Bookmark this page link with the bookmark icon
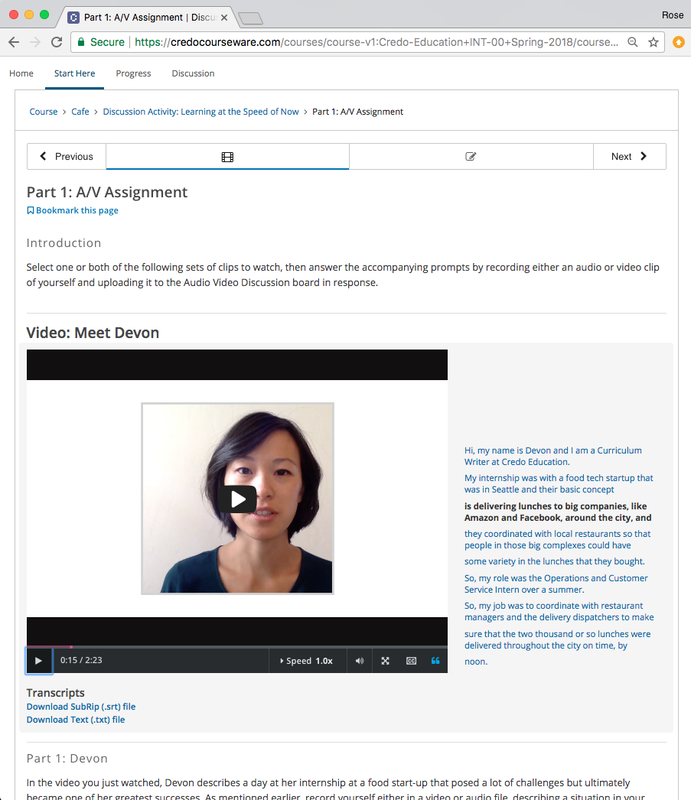Screen dimensions: 691x800 72,210
